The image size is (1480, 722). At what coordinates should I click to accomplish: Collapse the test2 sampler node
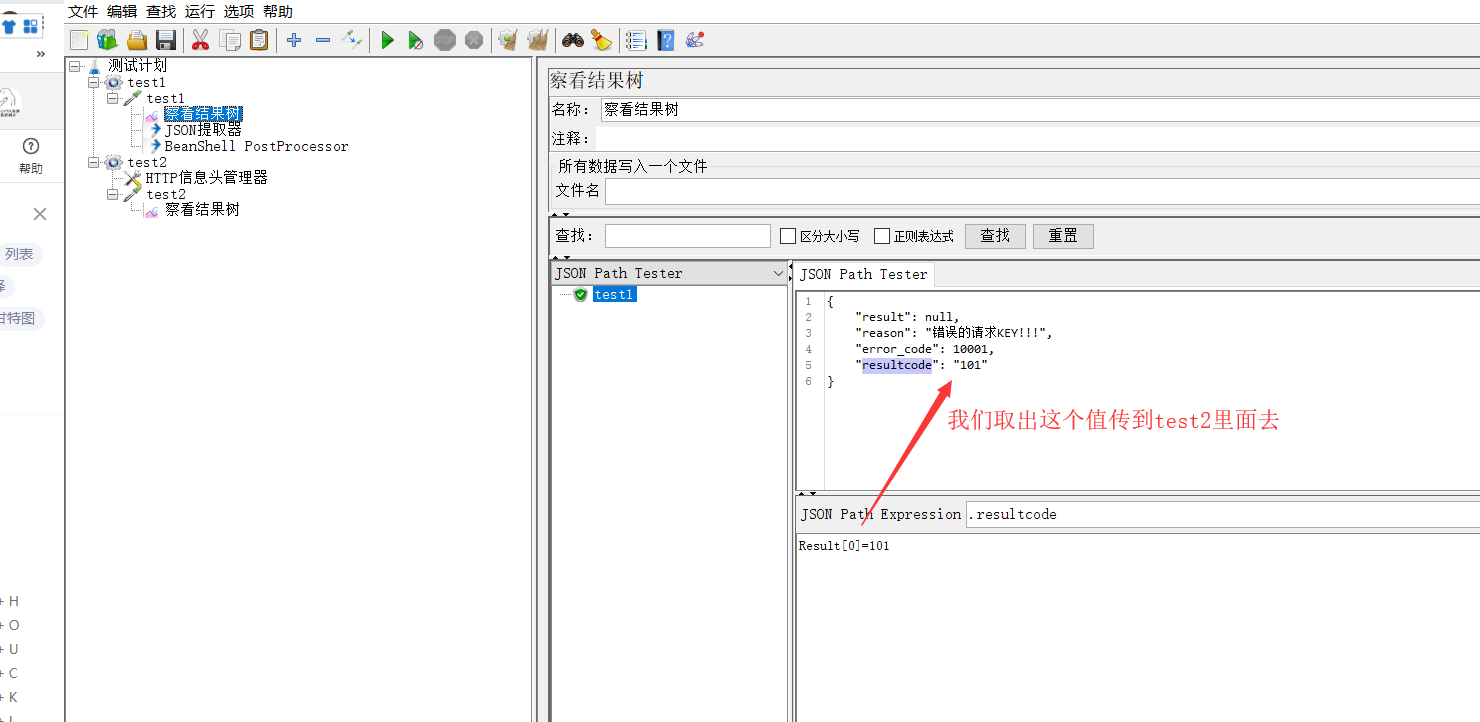point(113,194)
